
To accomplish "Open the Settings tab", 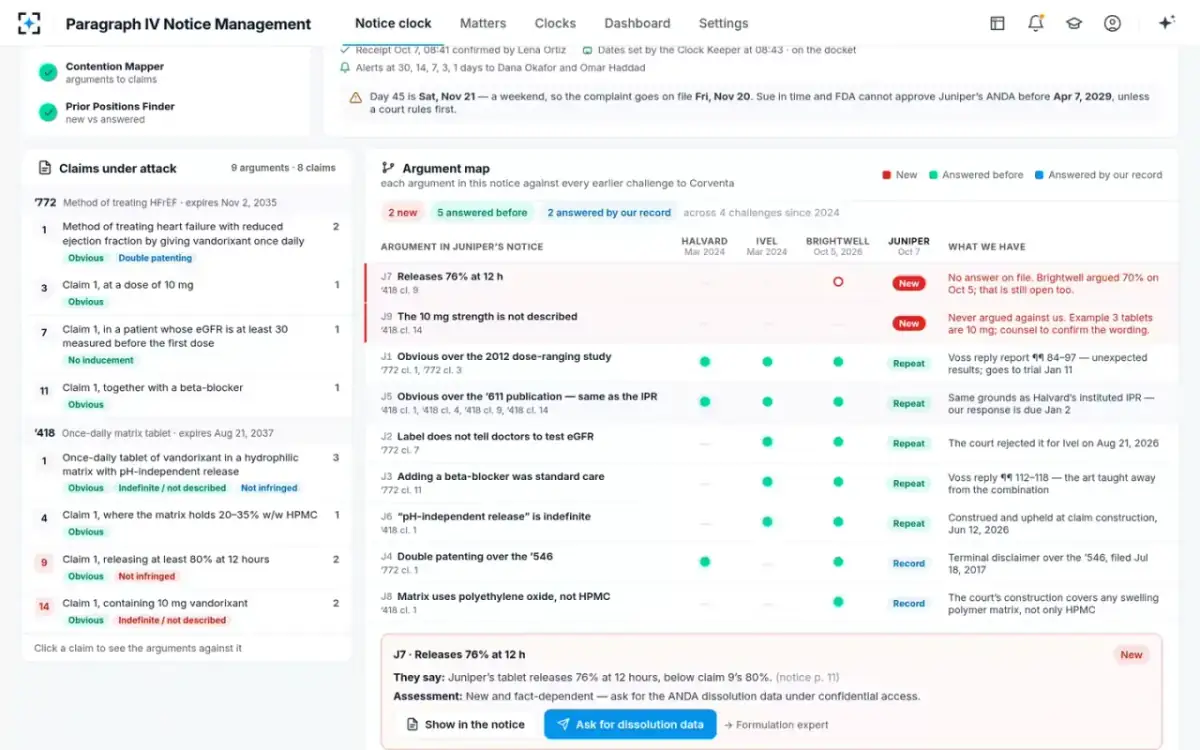I will 723,23.
